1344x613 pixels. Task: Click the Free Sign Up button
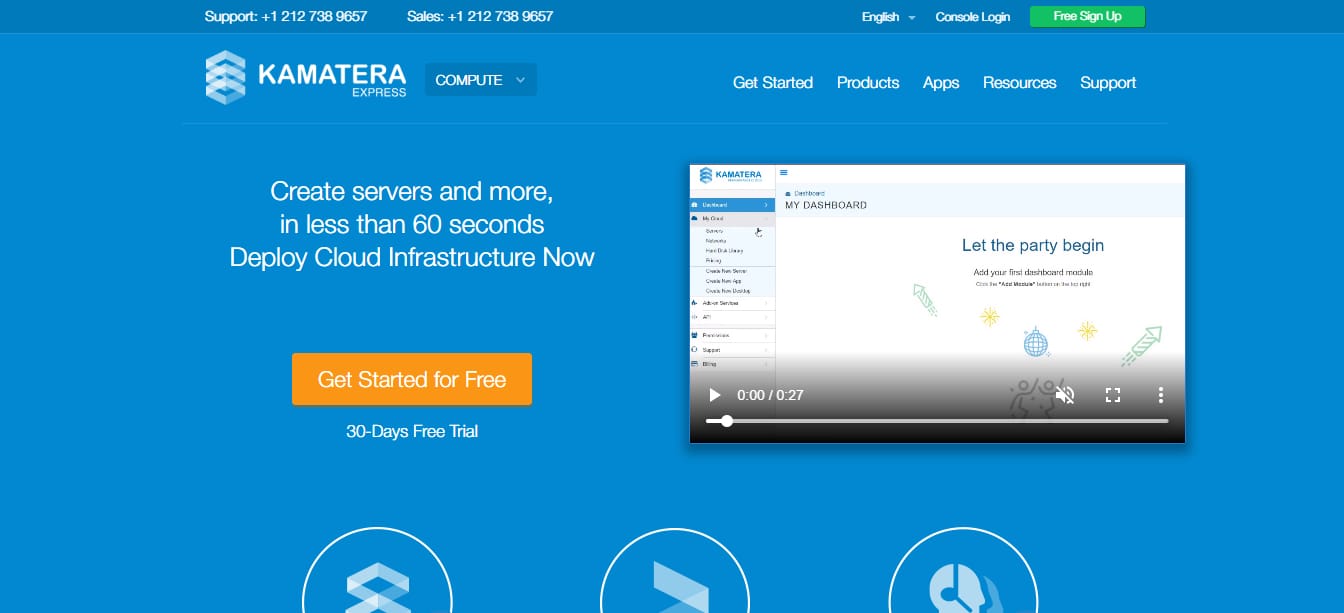1087,17
